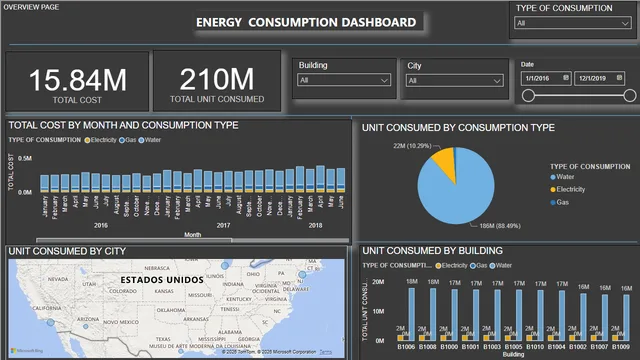
Task: Click Electricity legend entry beside pie chart
Action: [x=567, y=189]
